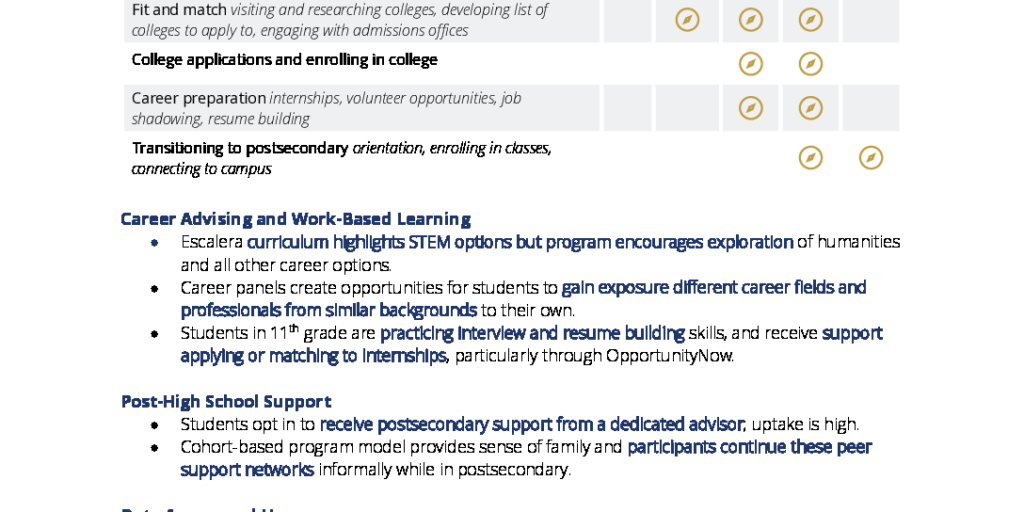Select first compass icon in College applications row
This screenshot has height=512, width=1024.
click(750, 64)
